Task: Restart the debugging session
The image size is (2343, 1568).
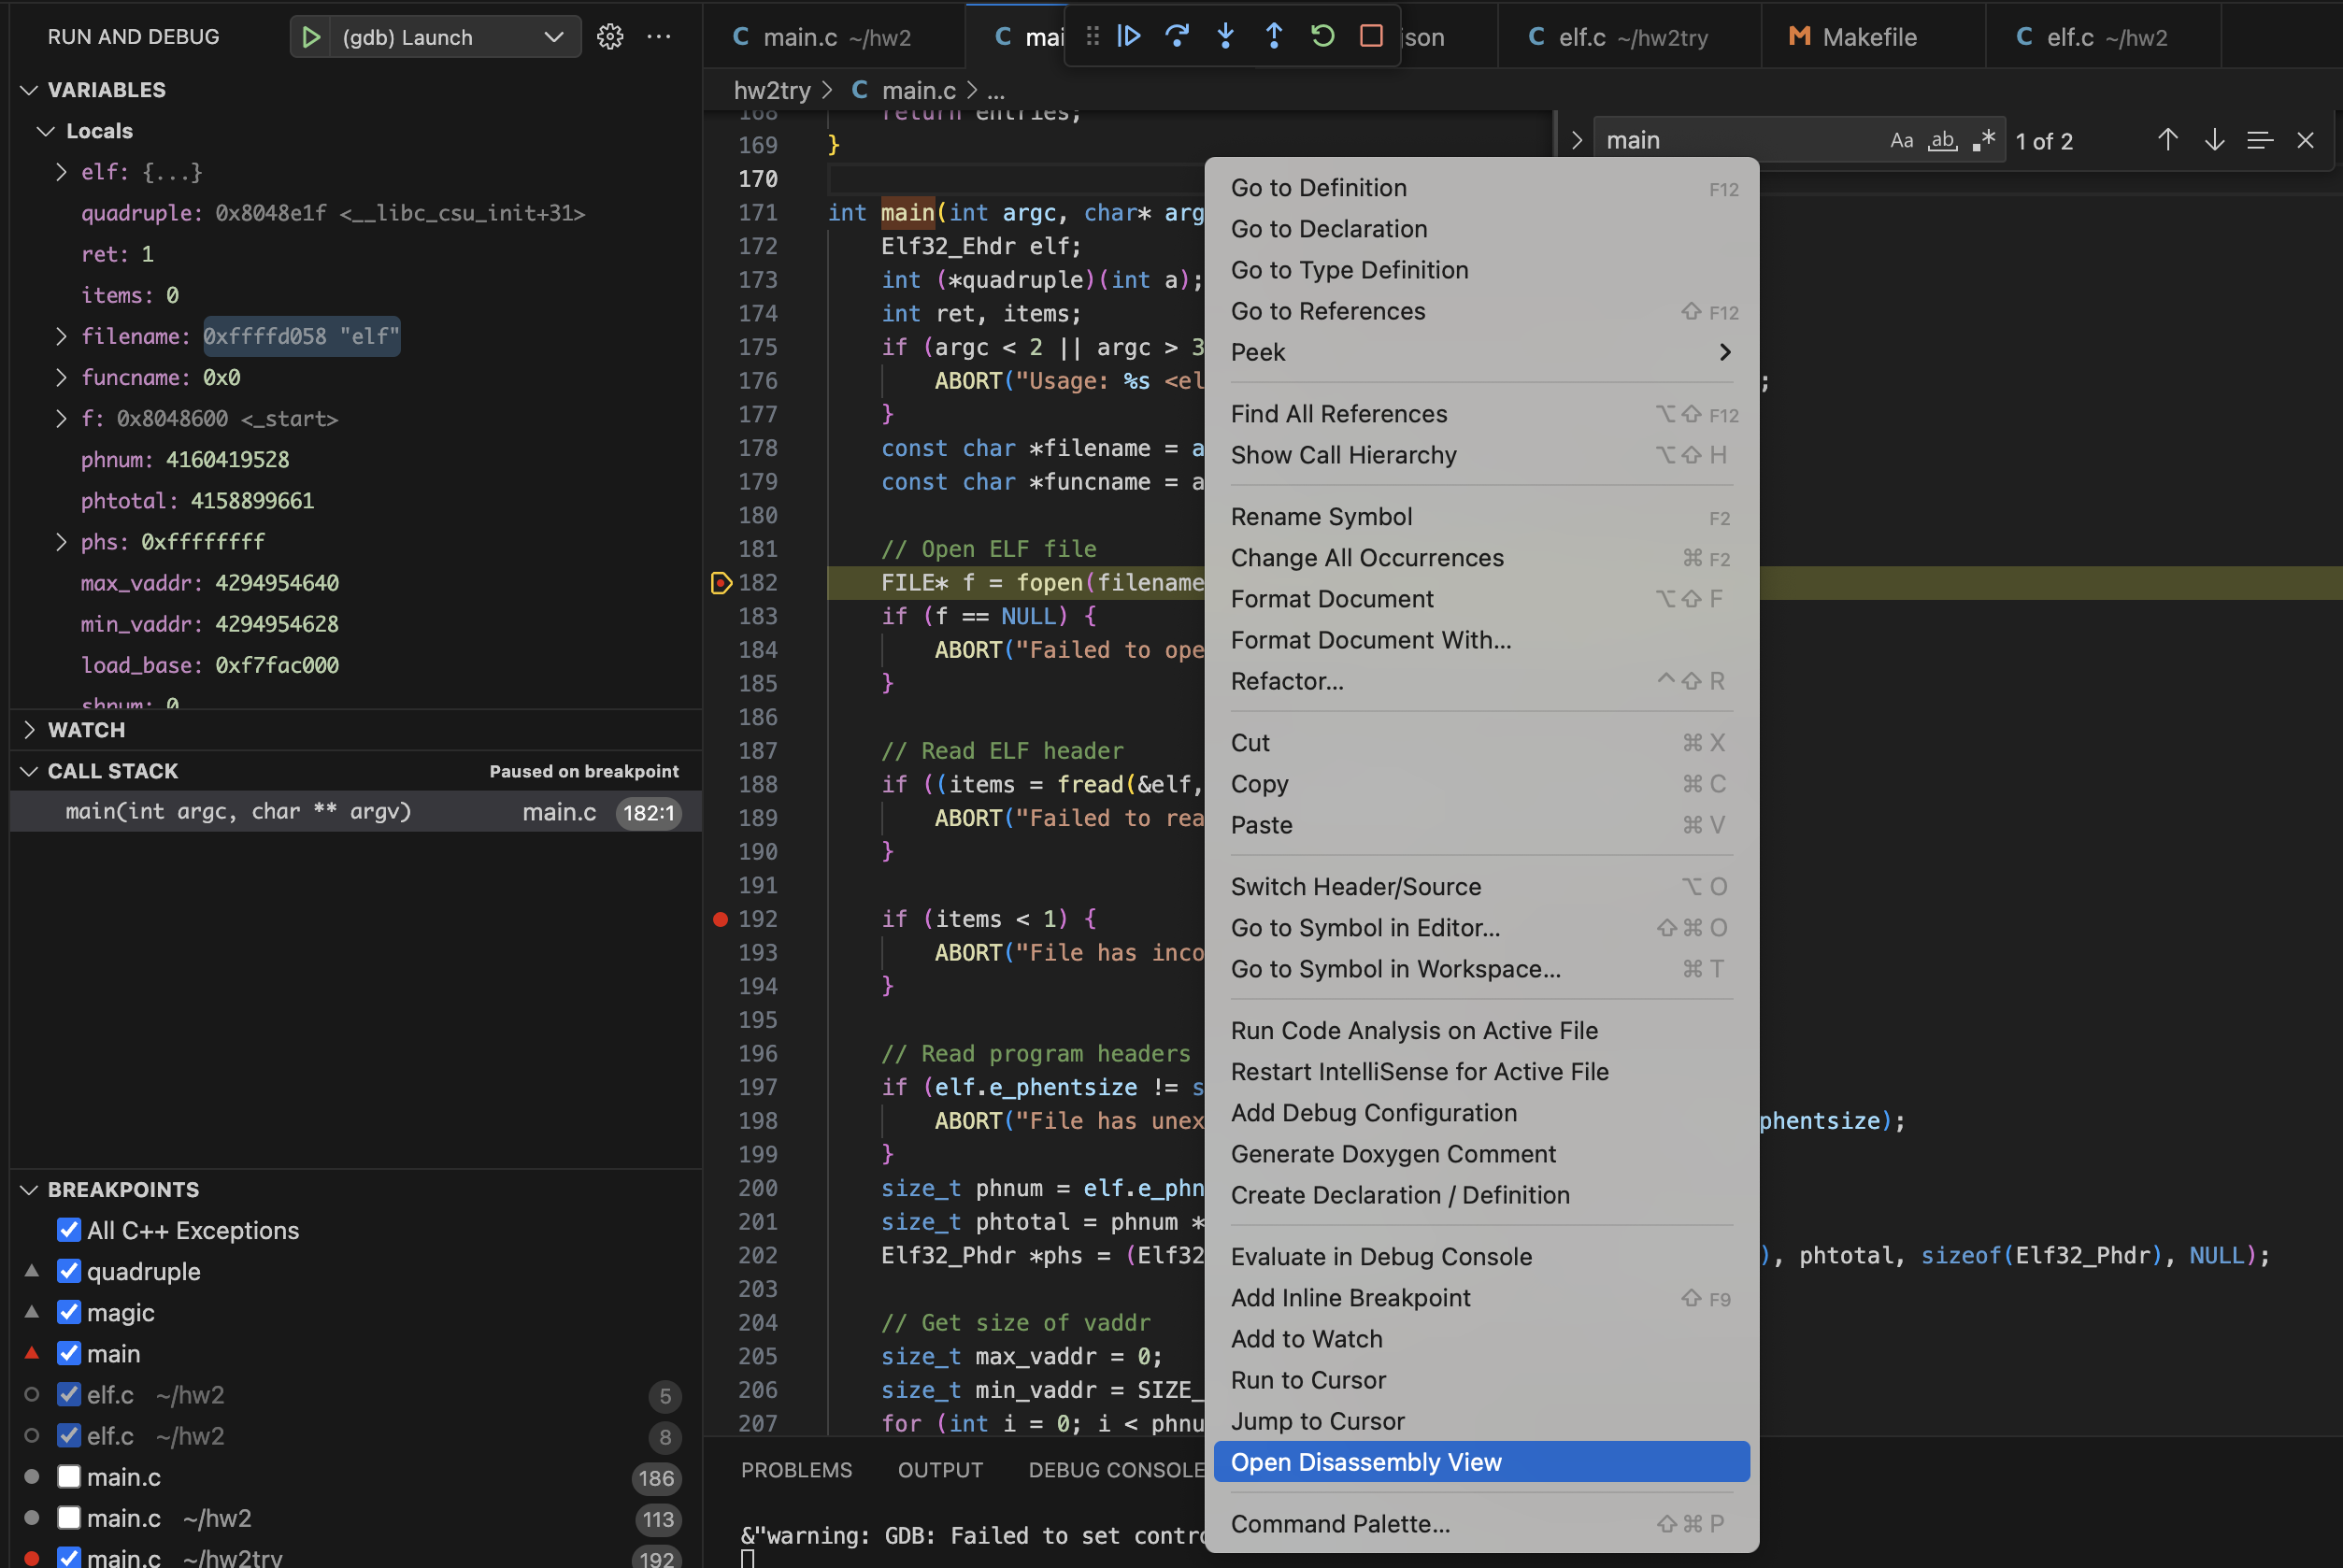Action: coord(1322,37)
